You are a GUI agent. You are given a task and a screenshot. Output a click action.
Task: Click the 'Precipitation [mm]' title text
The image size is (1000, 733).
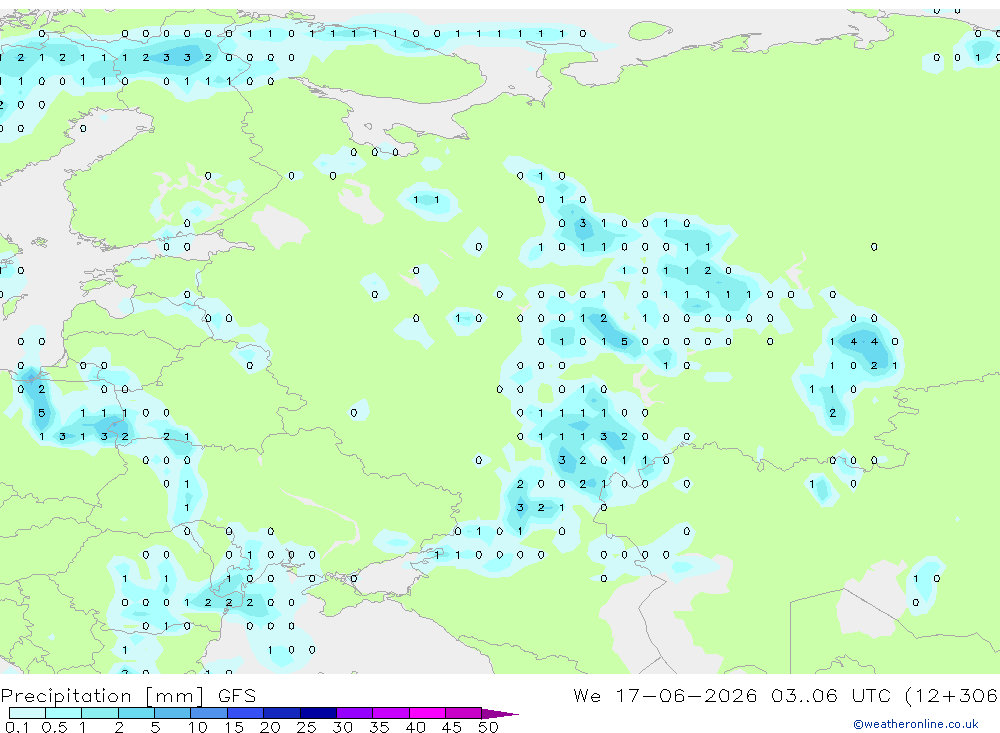click(103, 696)
